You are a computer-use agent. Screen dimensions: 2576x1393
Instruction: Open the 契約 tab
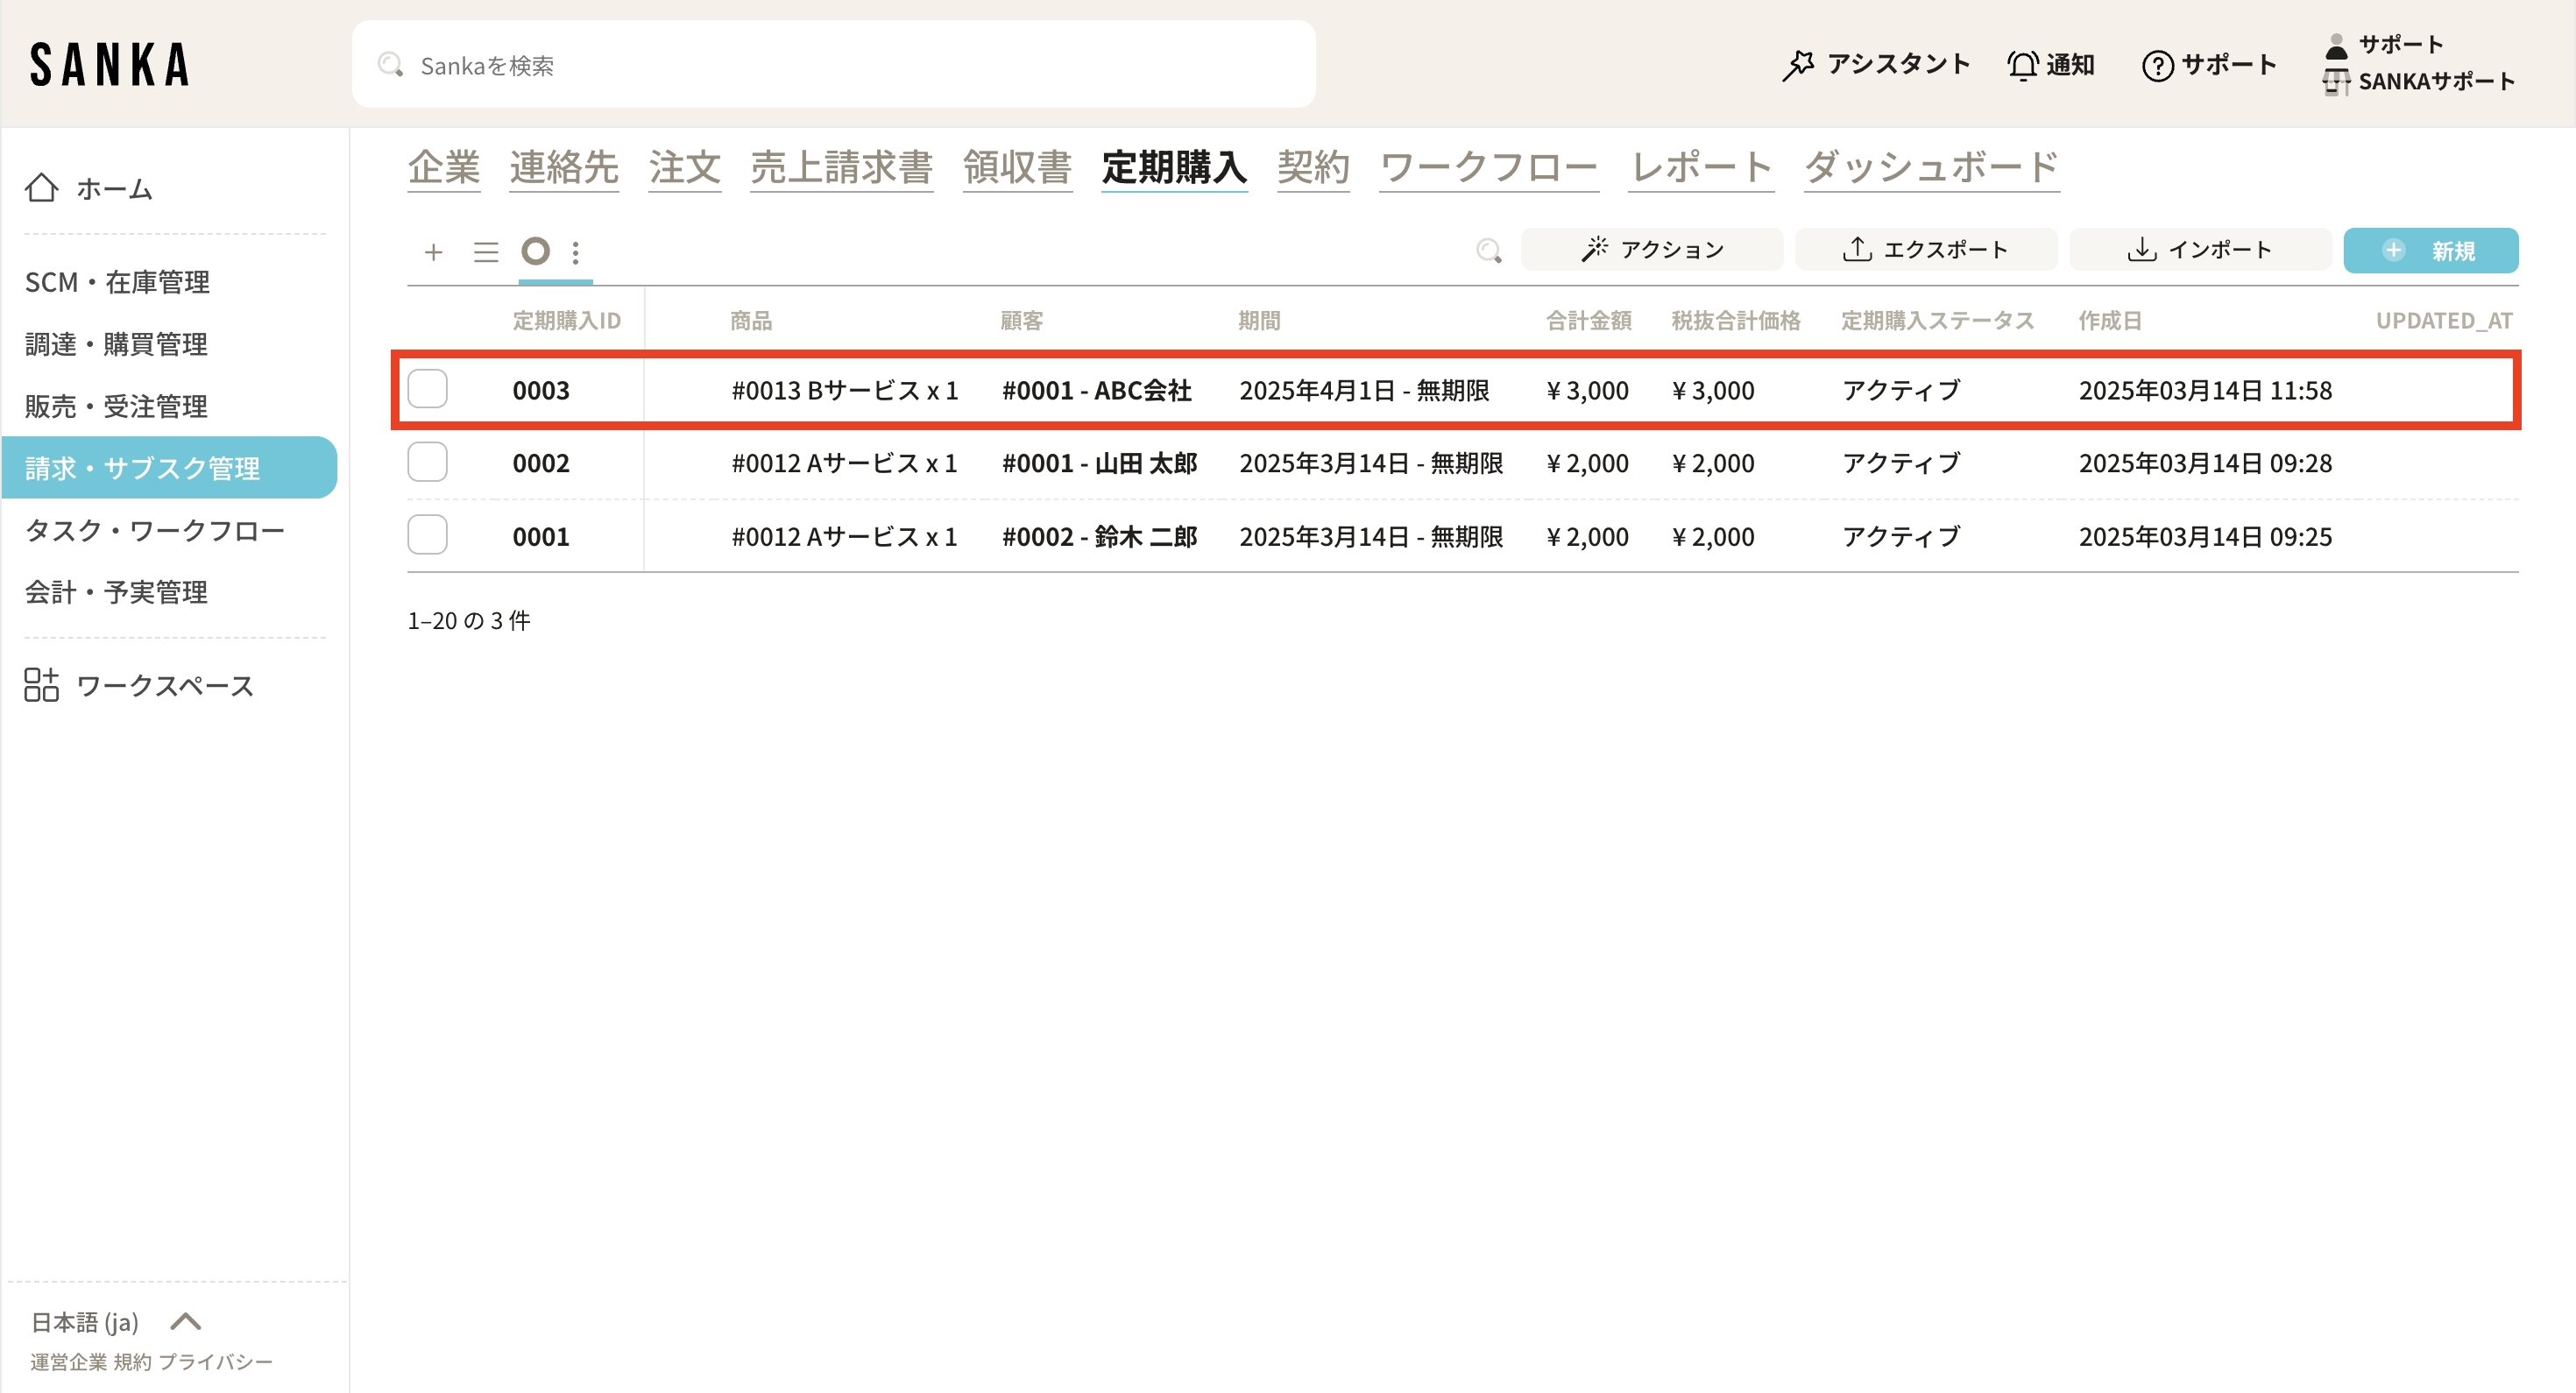1313,167
